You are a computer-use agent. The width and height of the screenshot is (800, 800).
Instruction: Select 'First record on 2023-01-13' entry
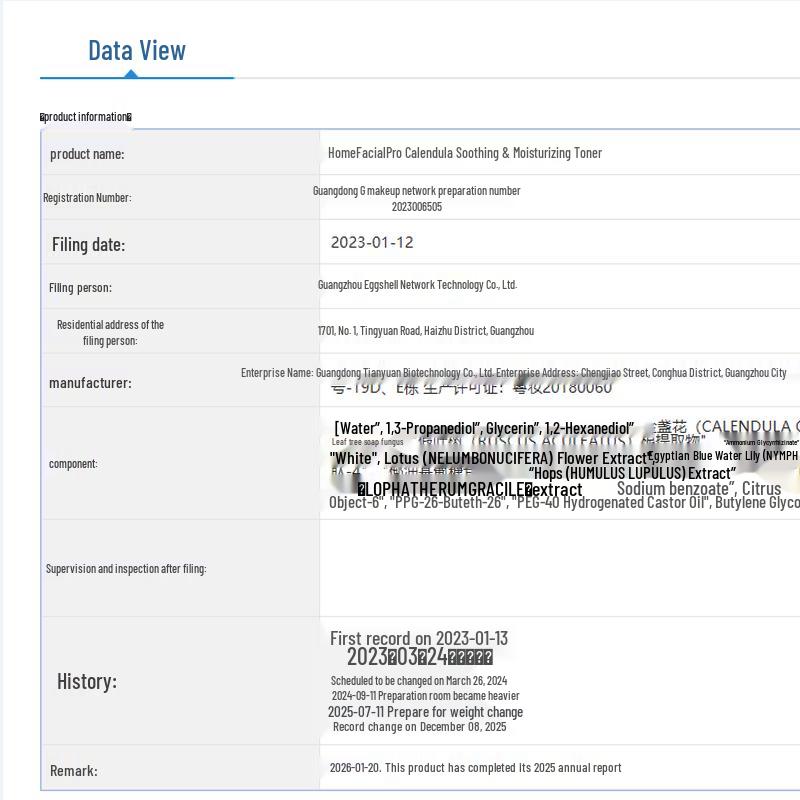pyautogui.click(x=419, y=638)
